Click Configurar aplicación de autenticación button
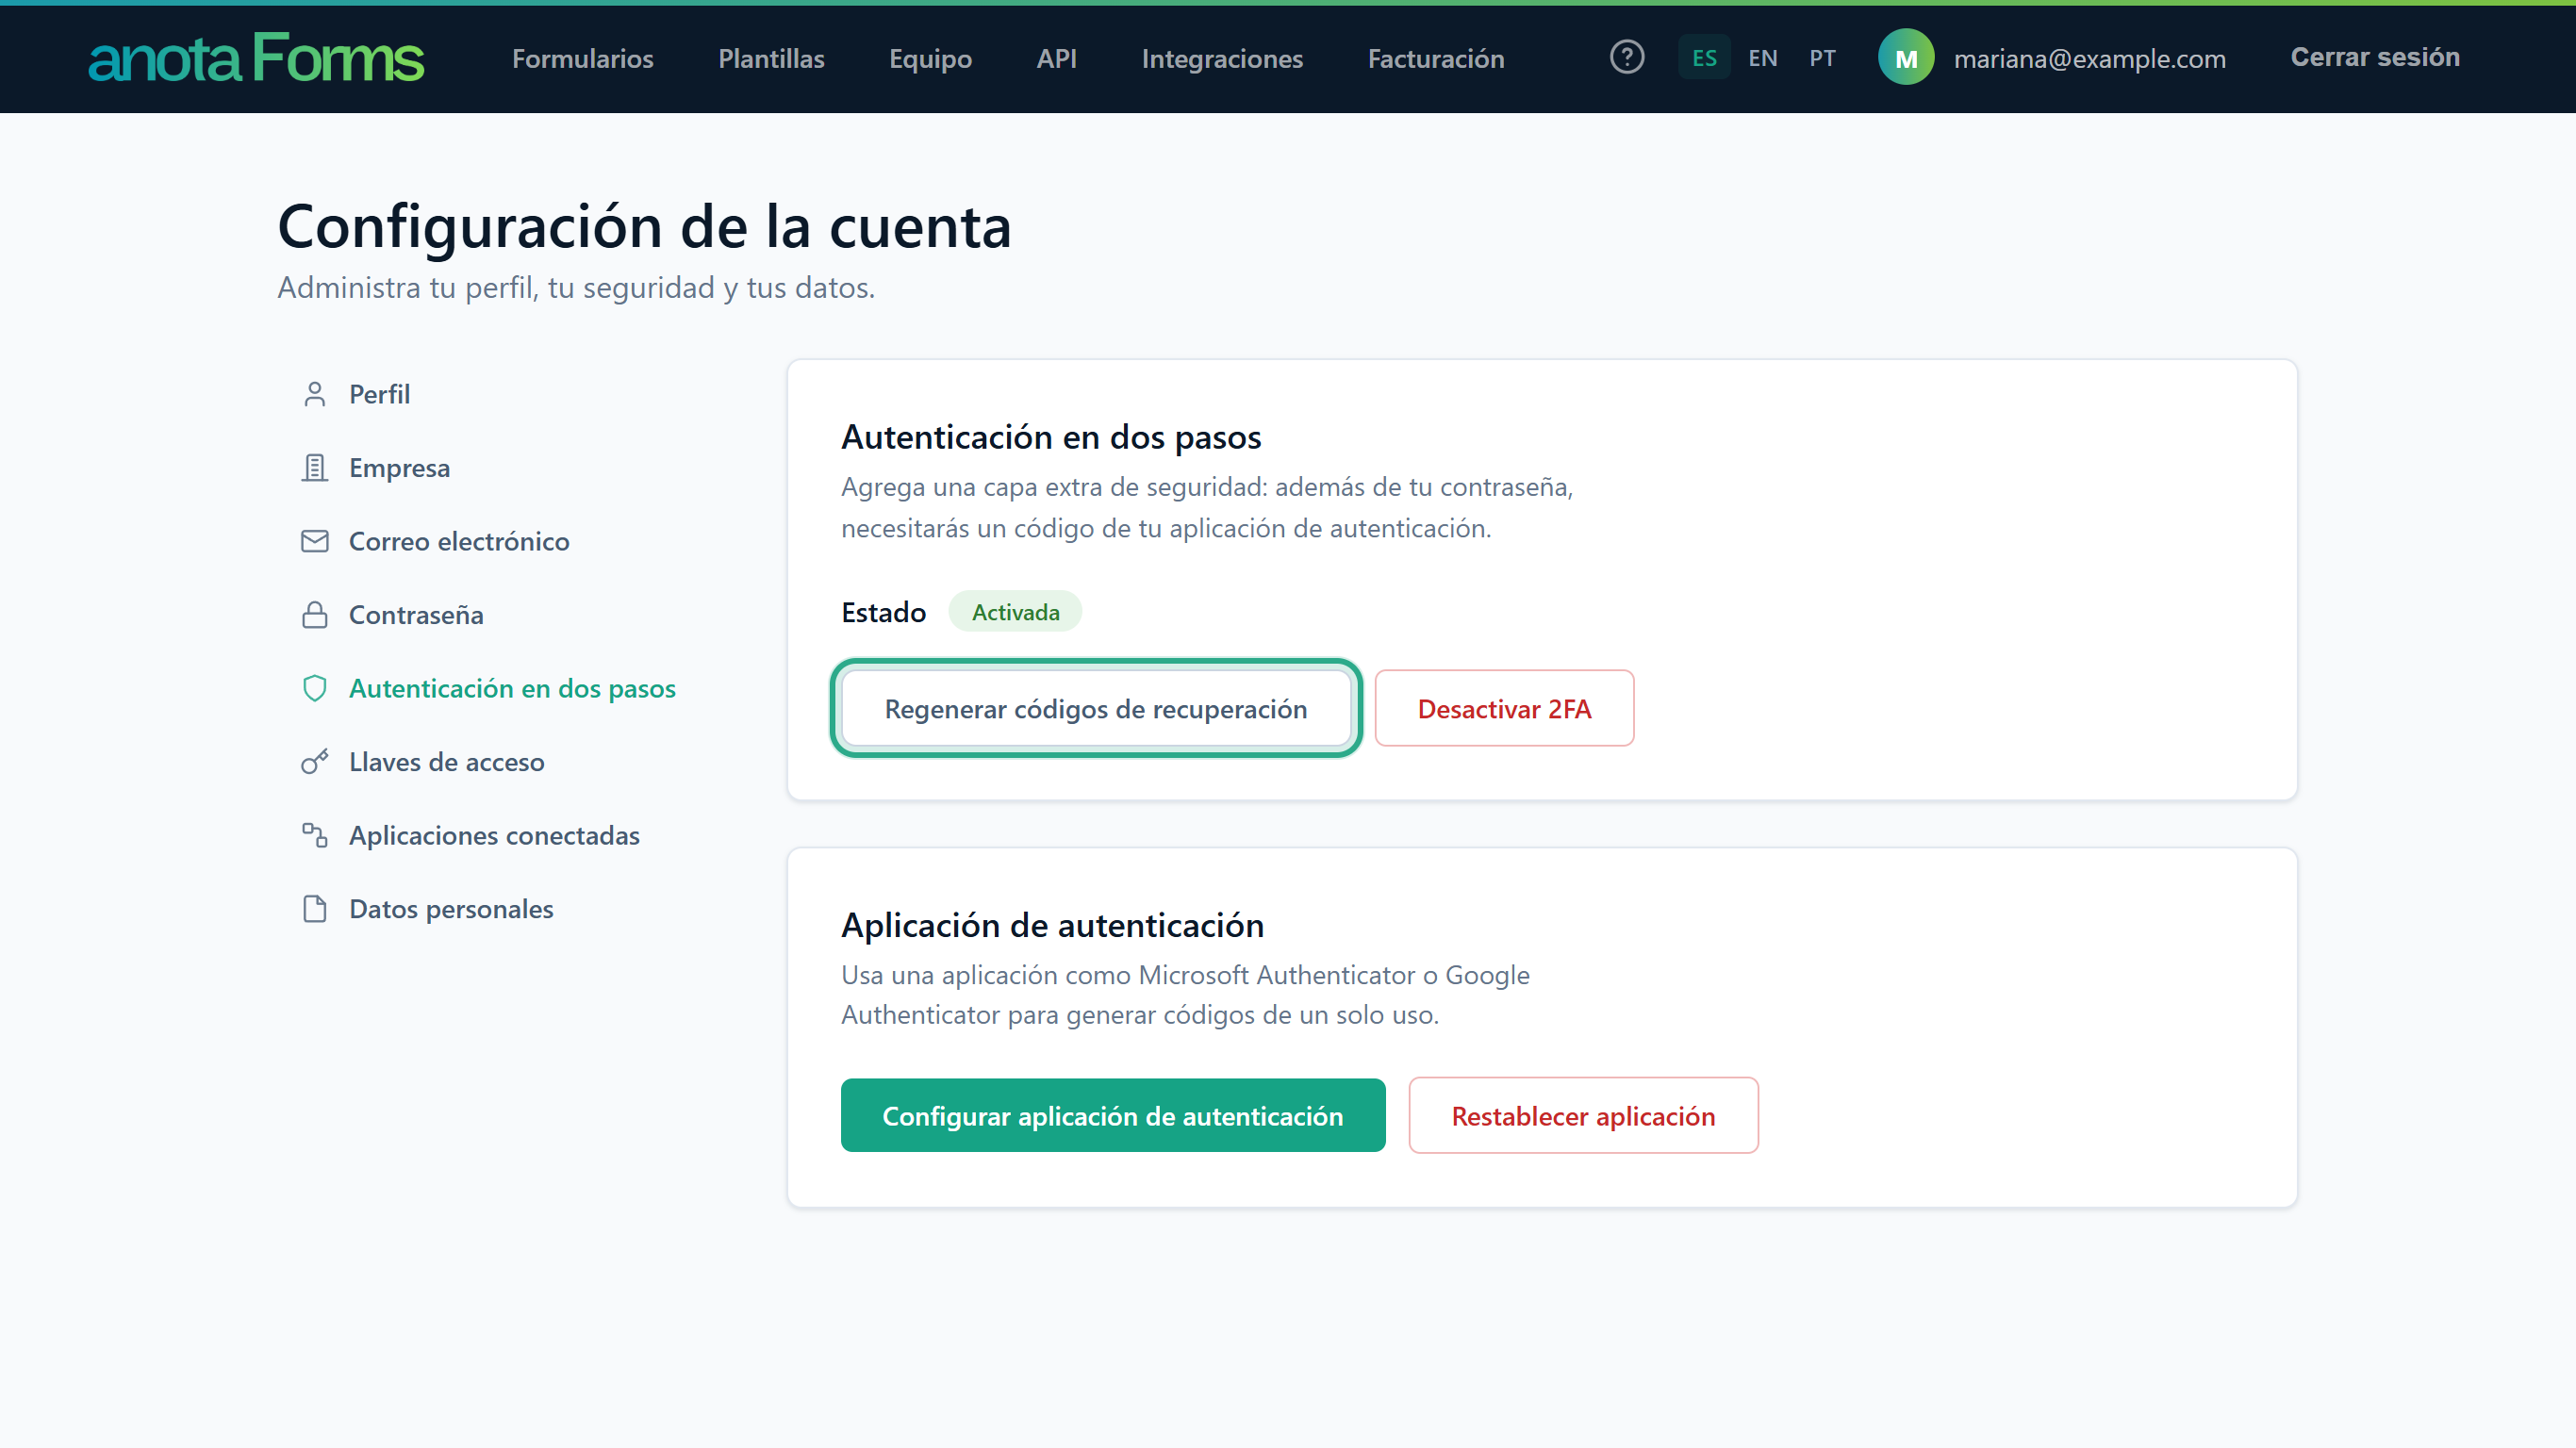2576x1448 pixels. tap(1112, 1115)
